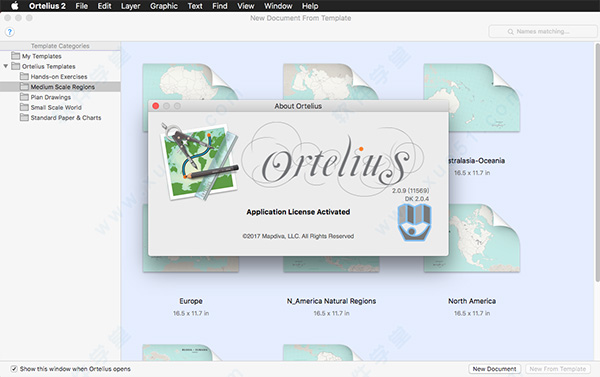The image size is (600, 377).
Task: Click the Australasia-Oceania template label
Action: pyautogui.click(x=477, y=161)
